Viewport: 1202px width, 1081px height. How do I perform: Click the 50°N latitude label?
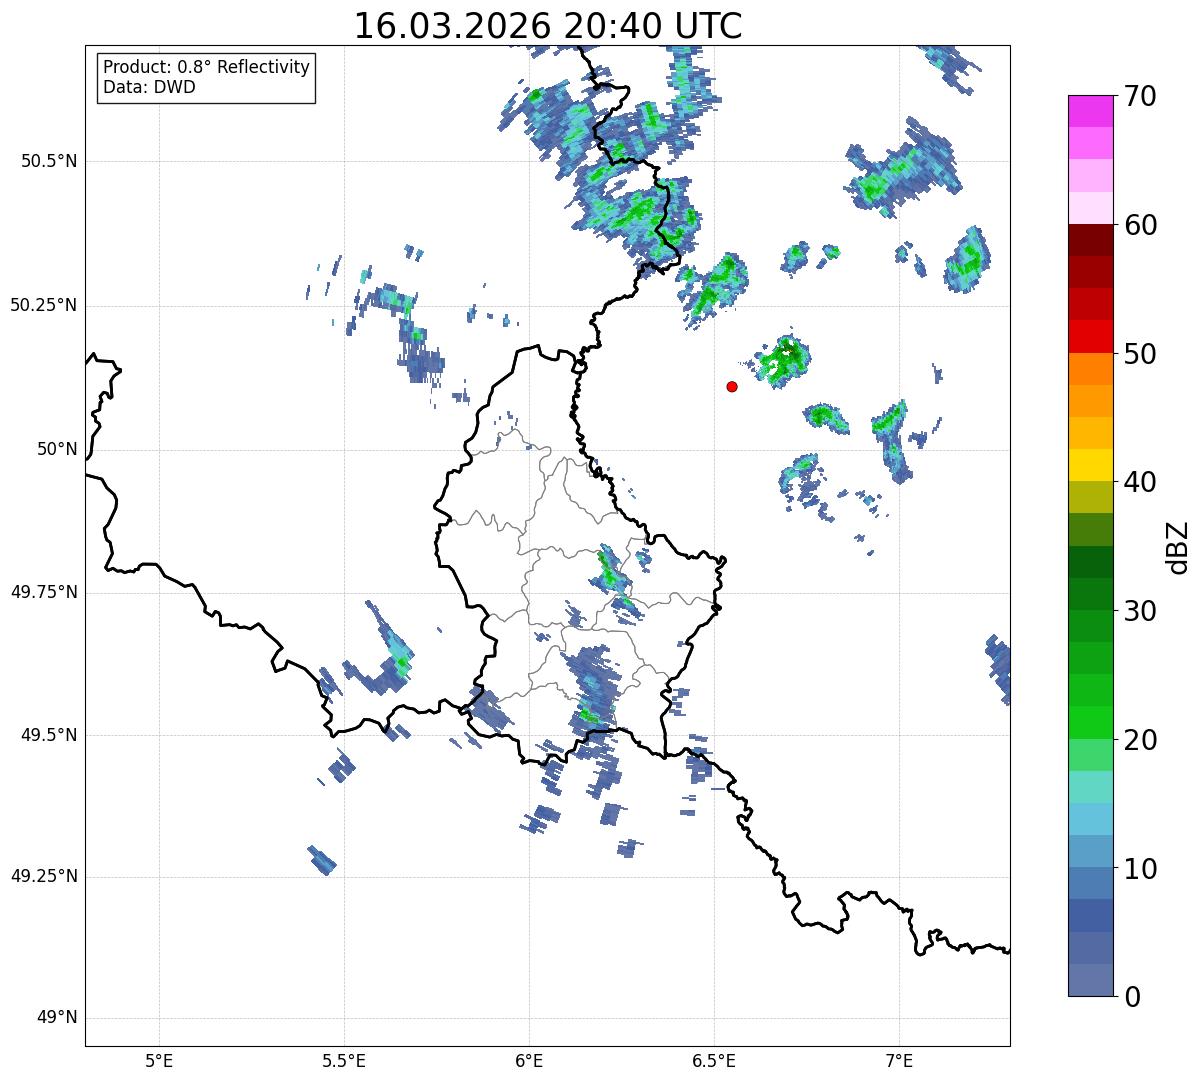click(x=57, y=449)
